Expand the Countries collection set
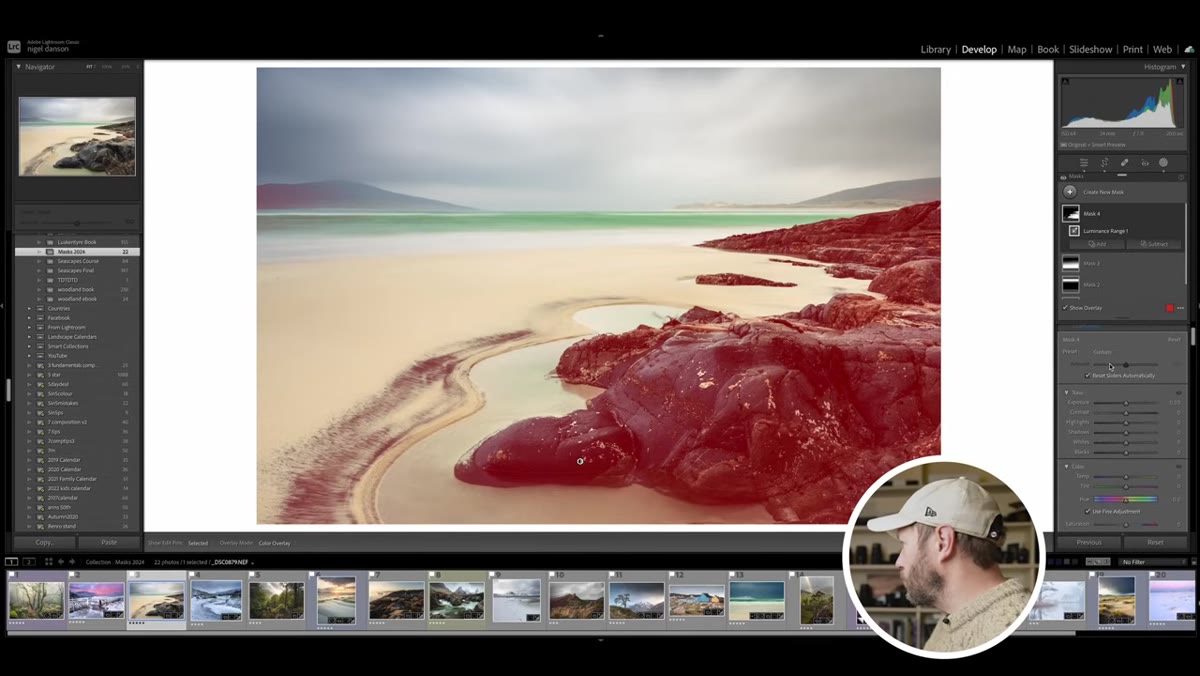 (29, 308)
